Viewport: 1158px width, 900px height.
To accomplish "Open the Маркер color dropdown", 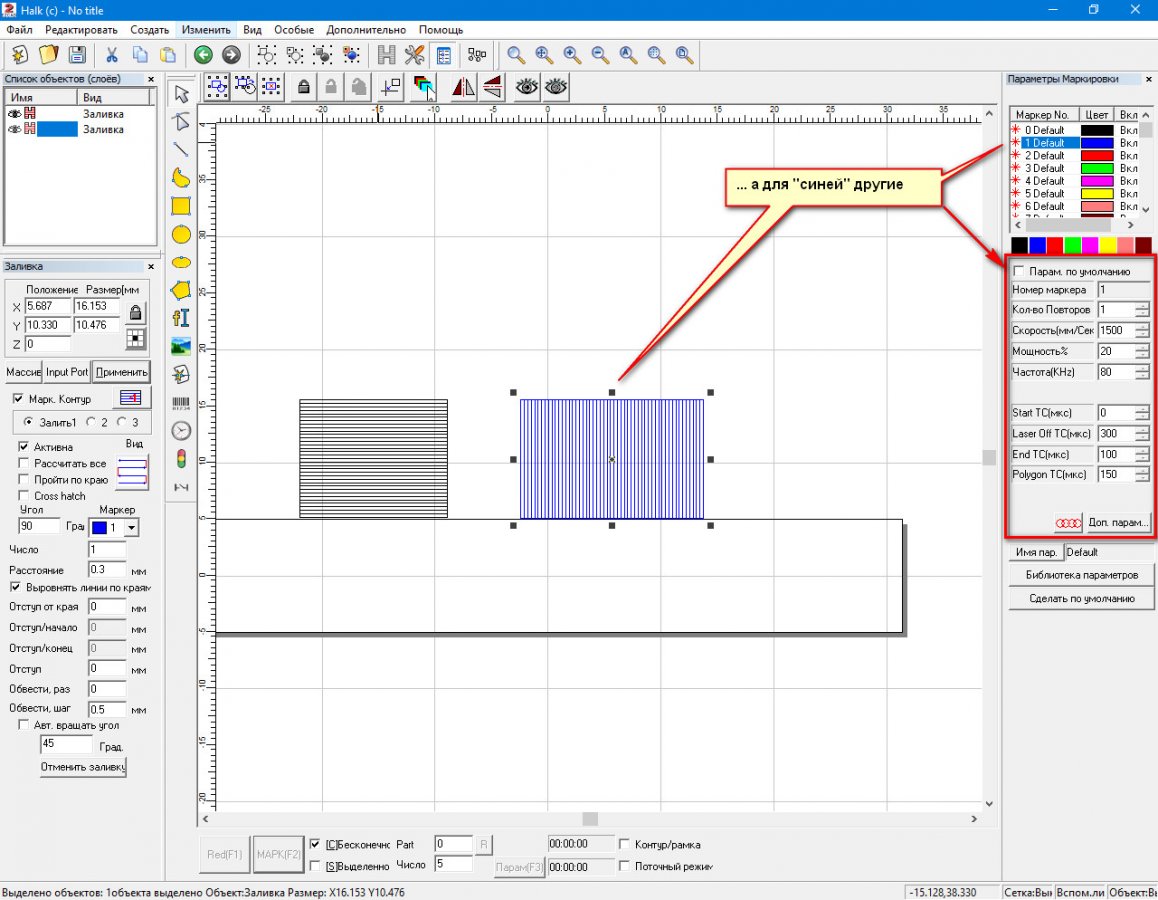I will (x=132, y=528).
